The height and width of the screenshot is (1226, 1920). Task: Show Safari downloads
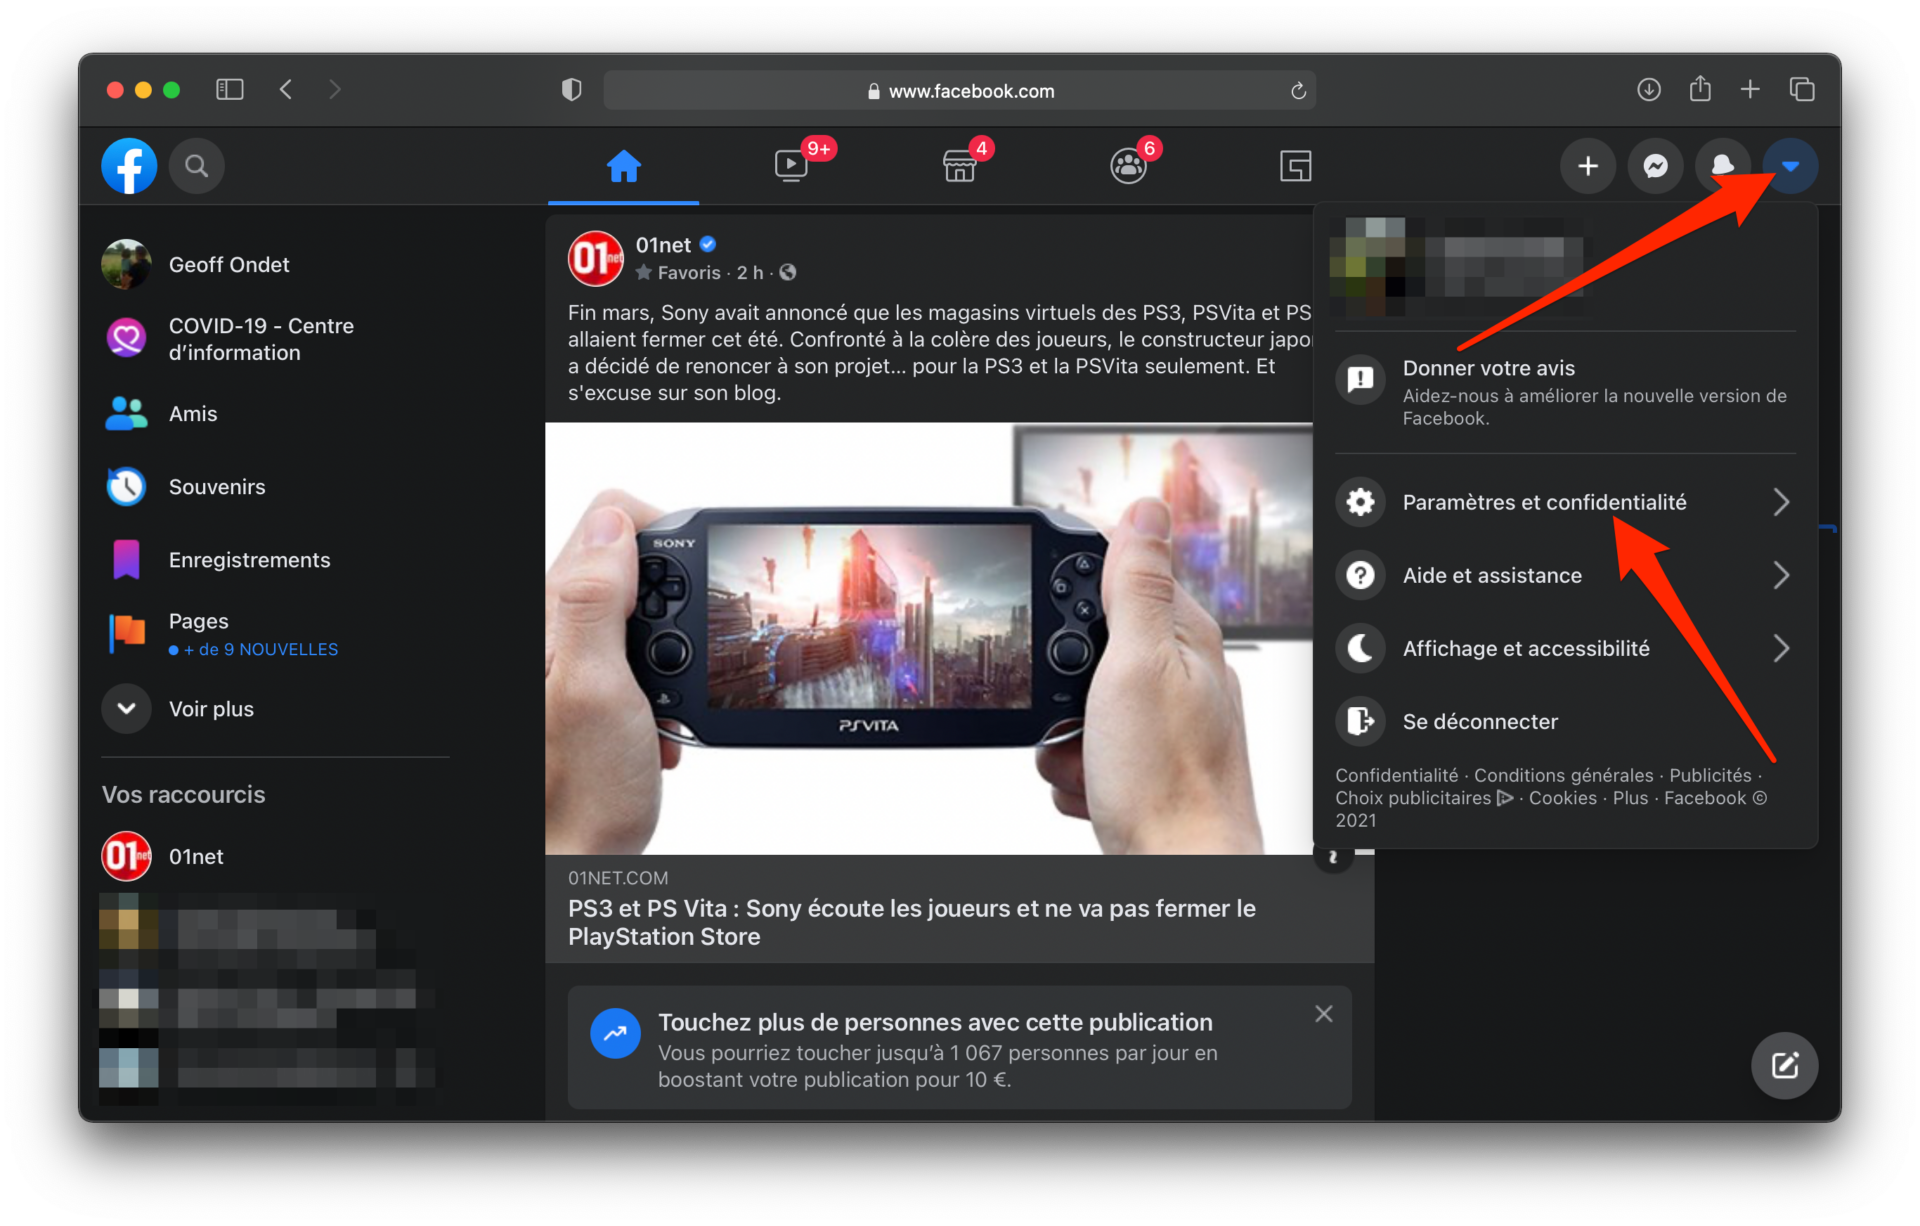click(1649, 90)
